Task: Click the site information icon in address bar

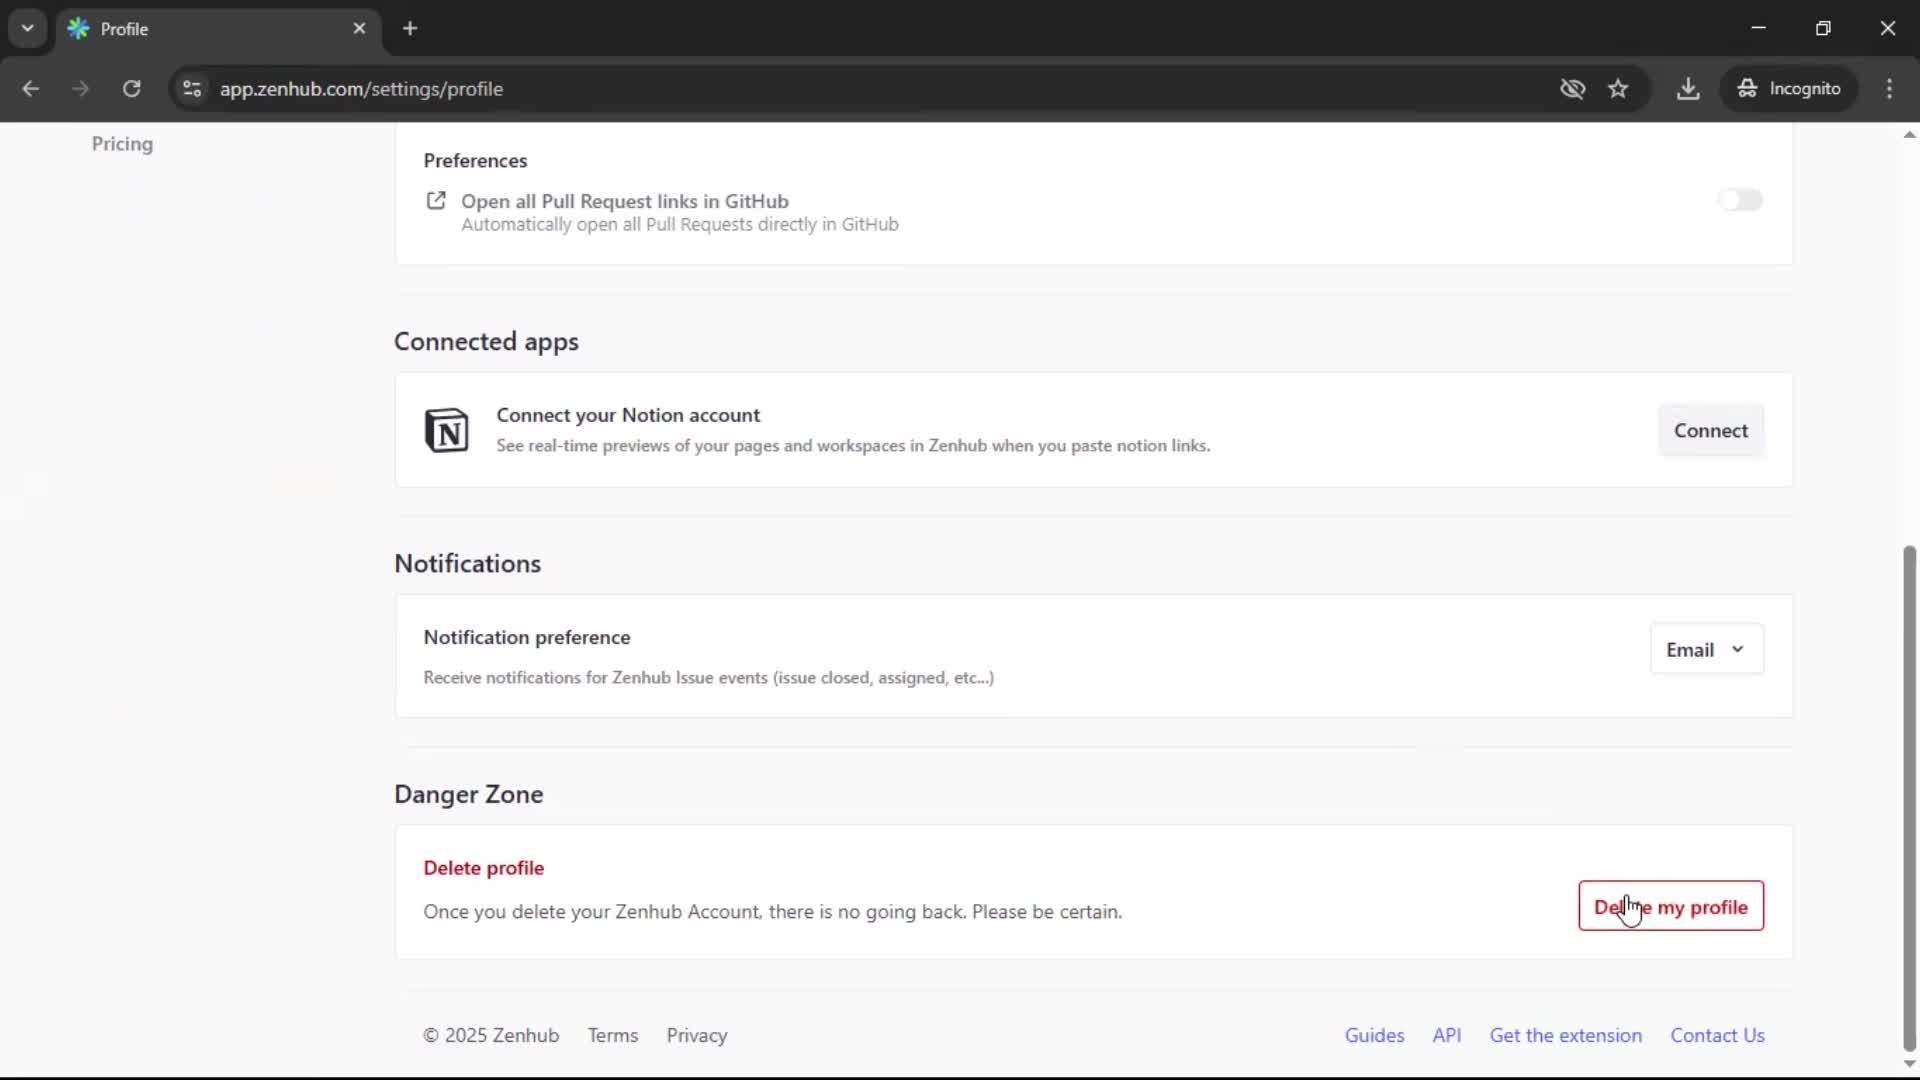Action: pyautogui.click(x=192, y=88)
